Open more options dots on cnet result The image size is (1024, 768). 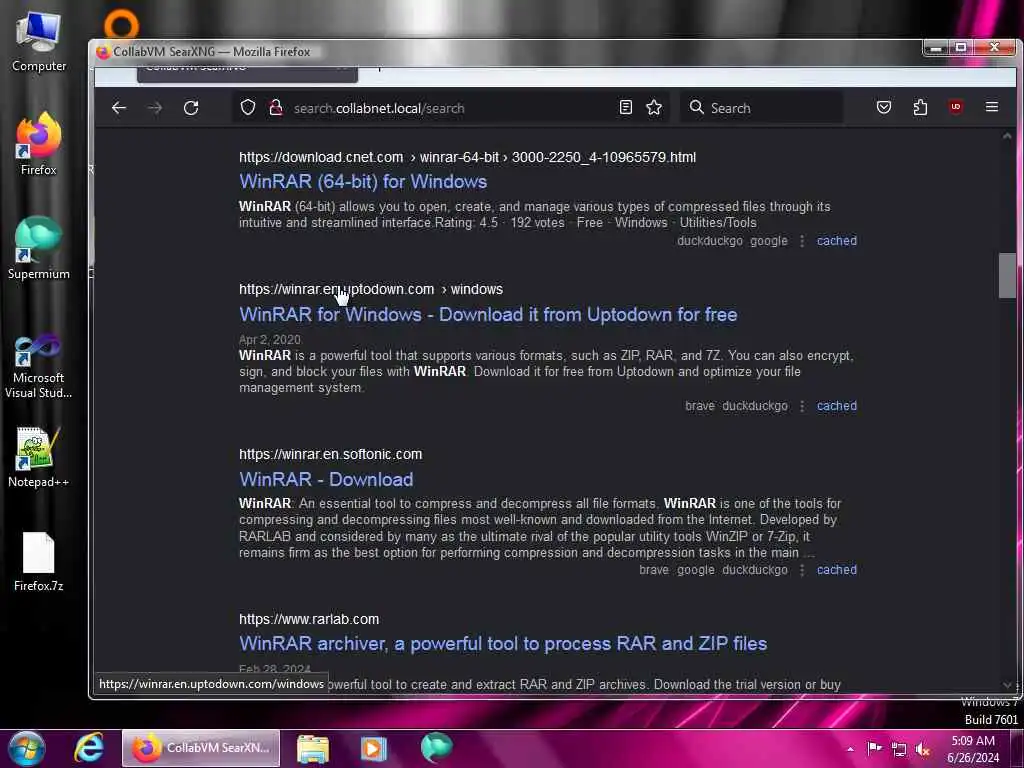click(x=802, y=241)
